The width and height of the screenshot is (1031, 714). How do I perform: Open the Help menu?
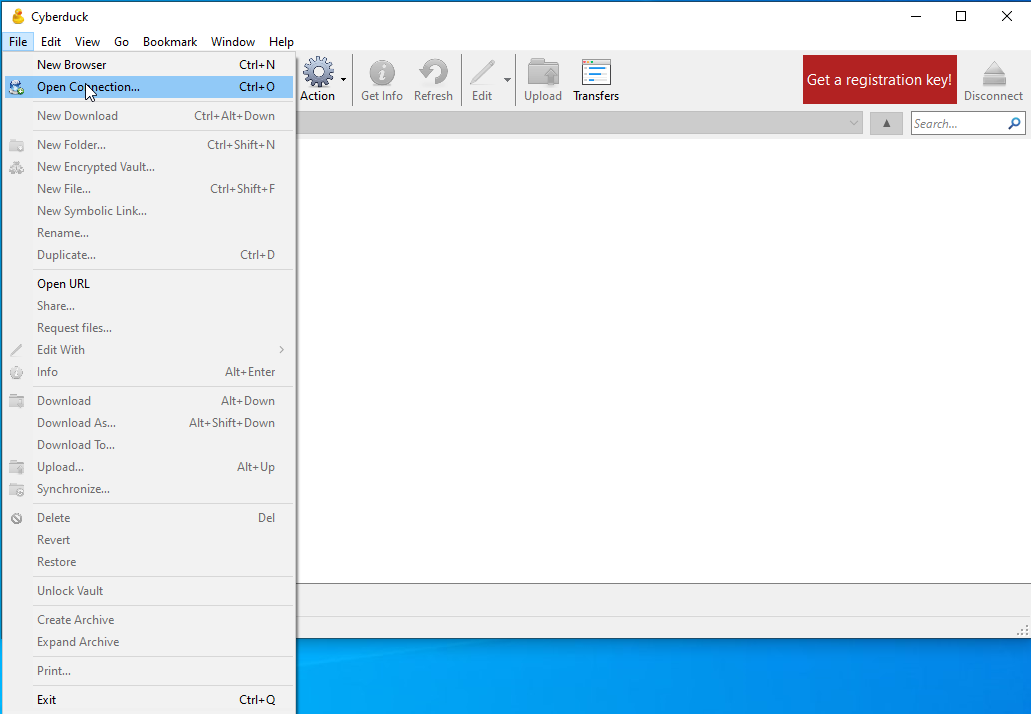pos(281,41)
